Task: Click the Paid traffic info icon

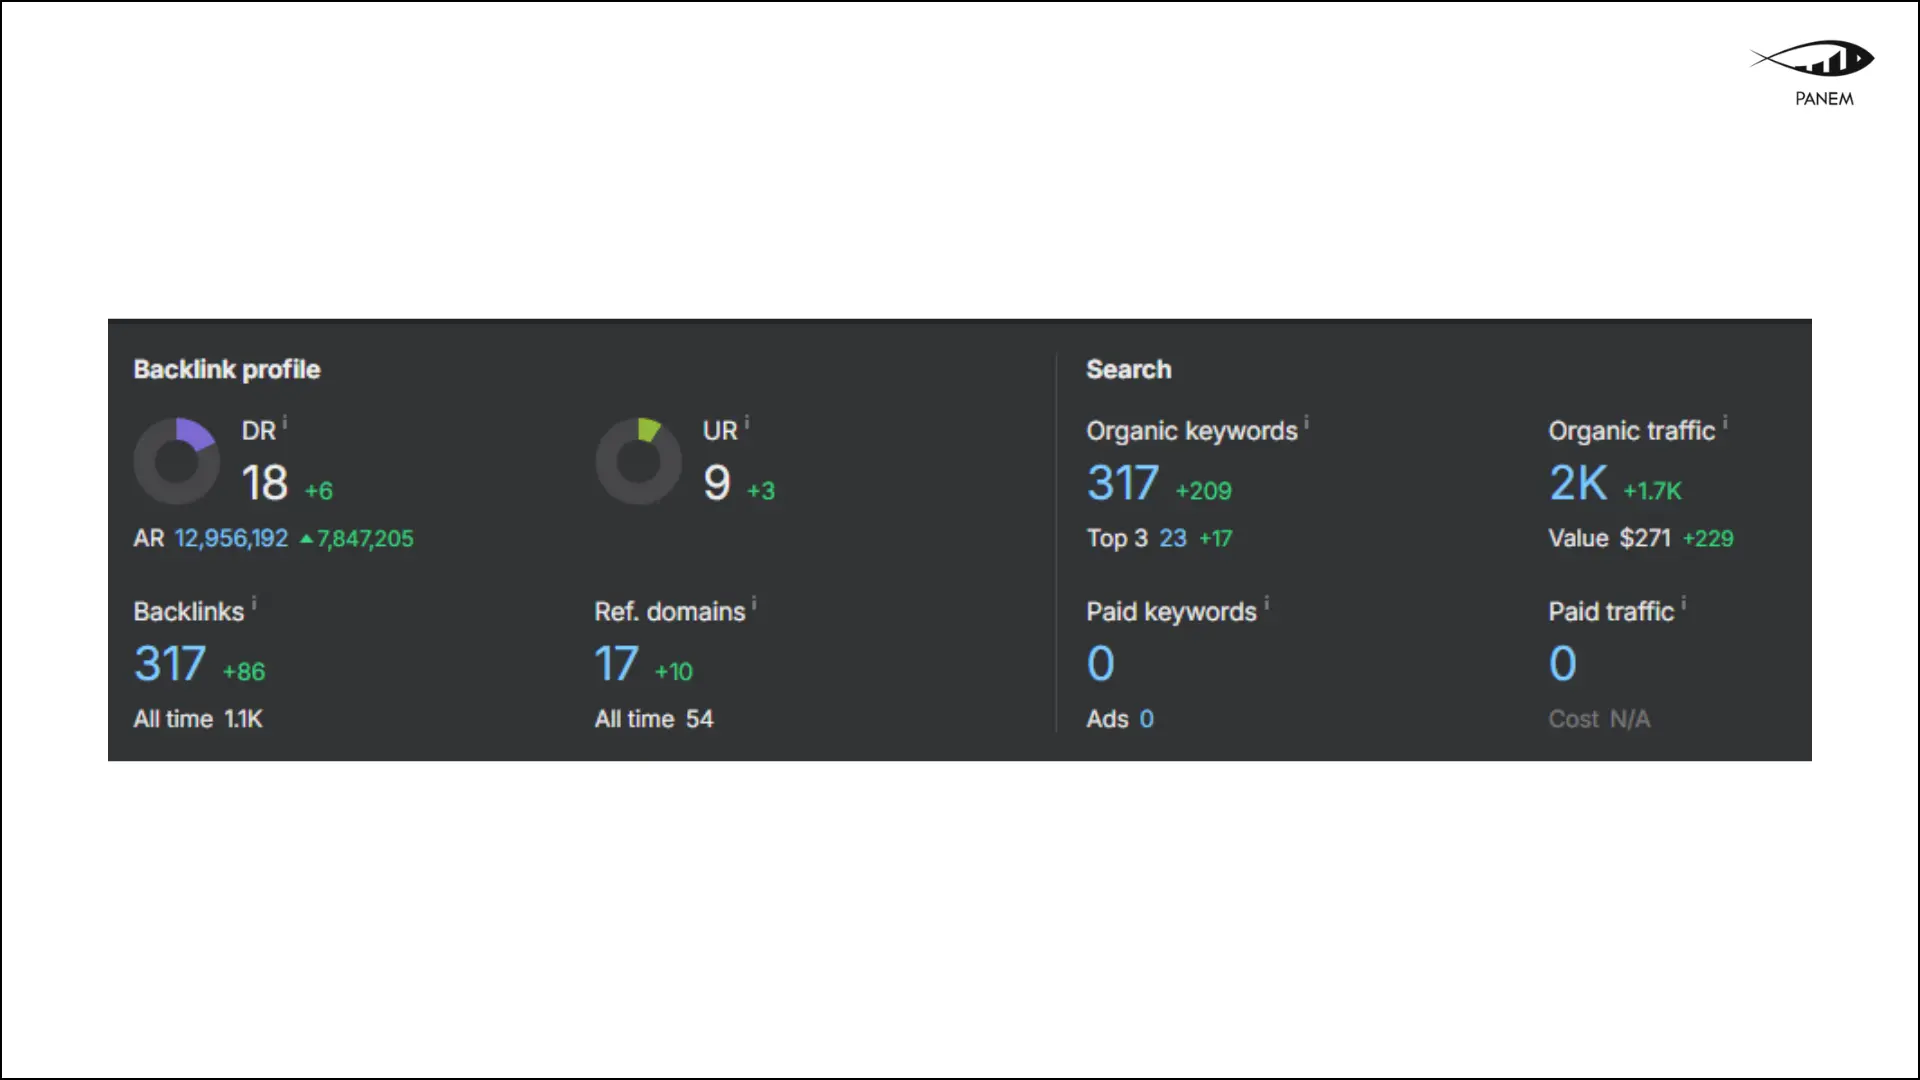Action: coord(1684,603)
